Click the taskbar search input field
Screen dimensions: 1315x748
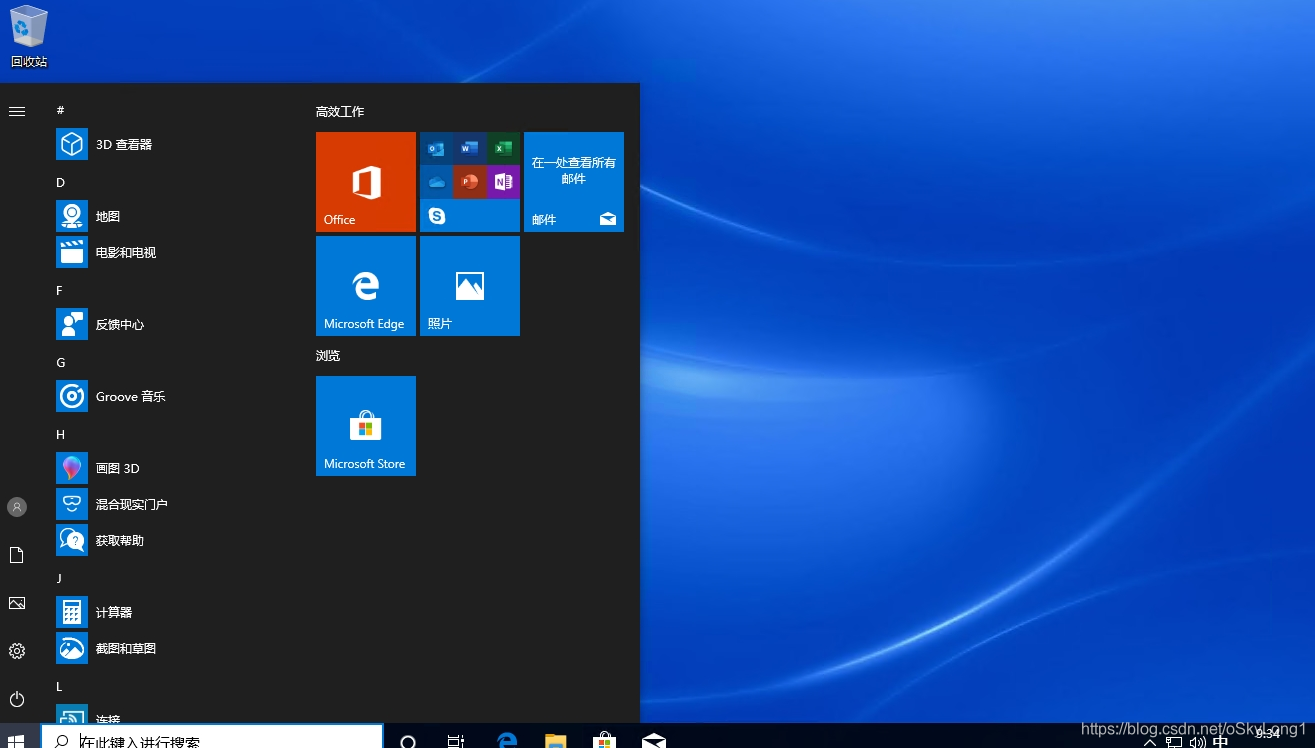(x=212, y=738)
